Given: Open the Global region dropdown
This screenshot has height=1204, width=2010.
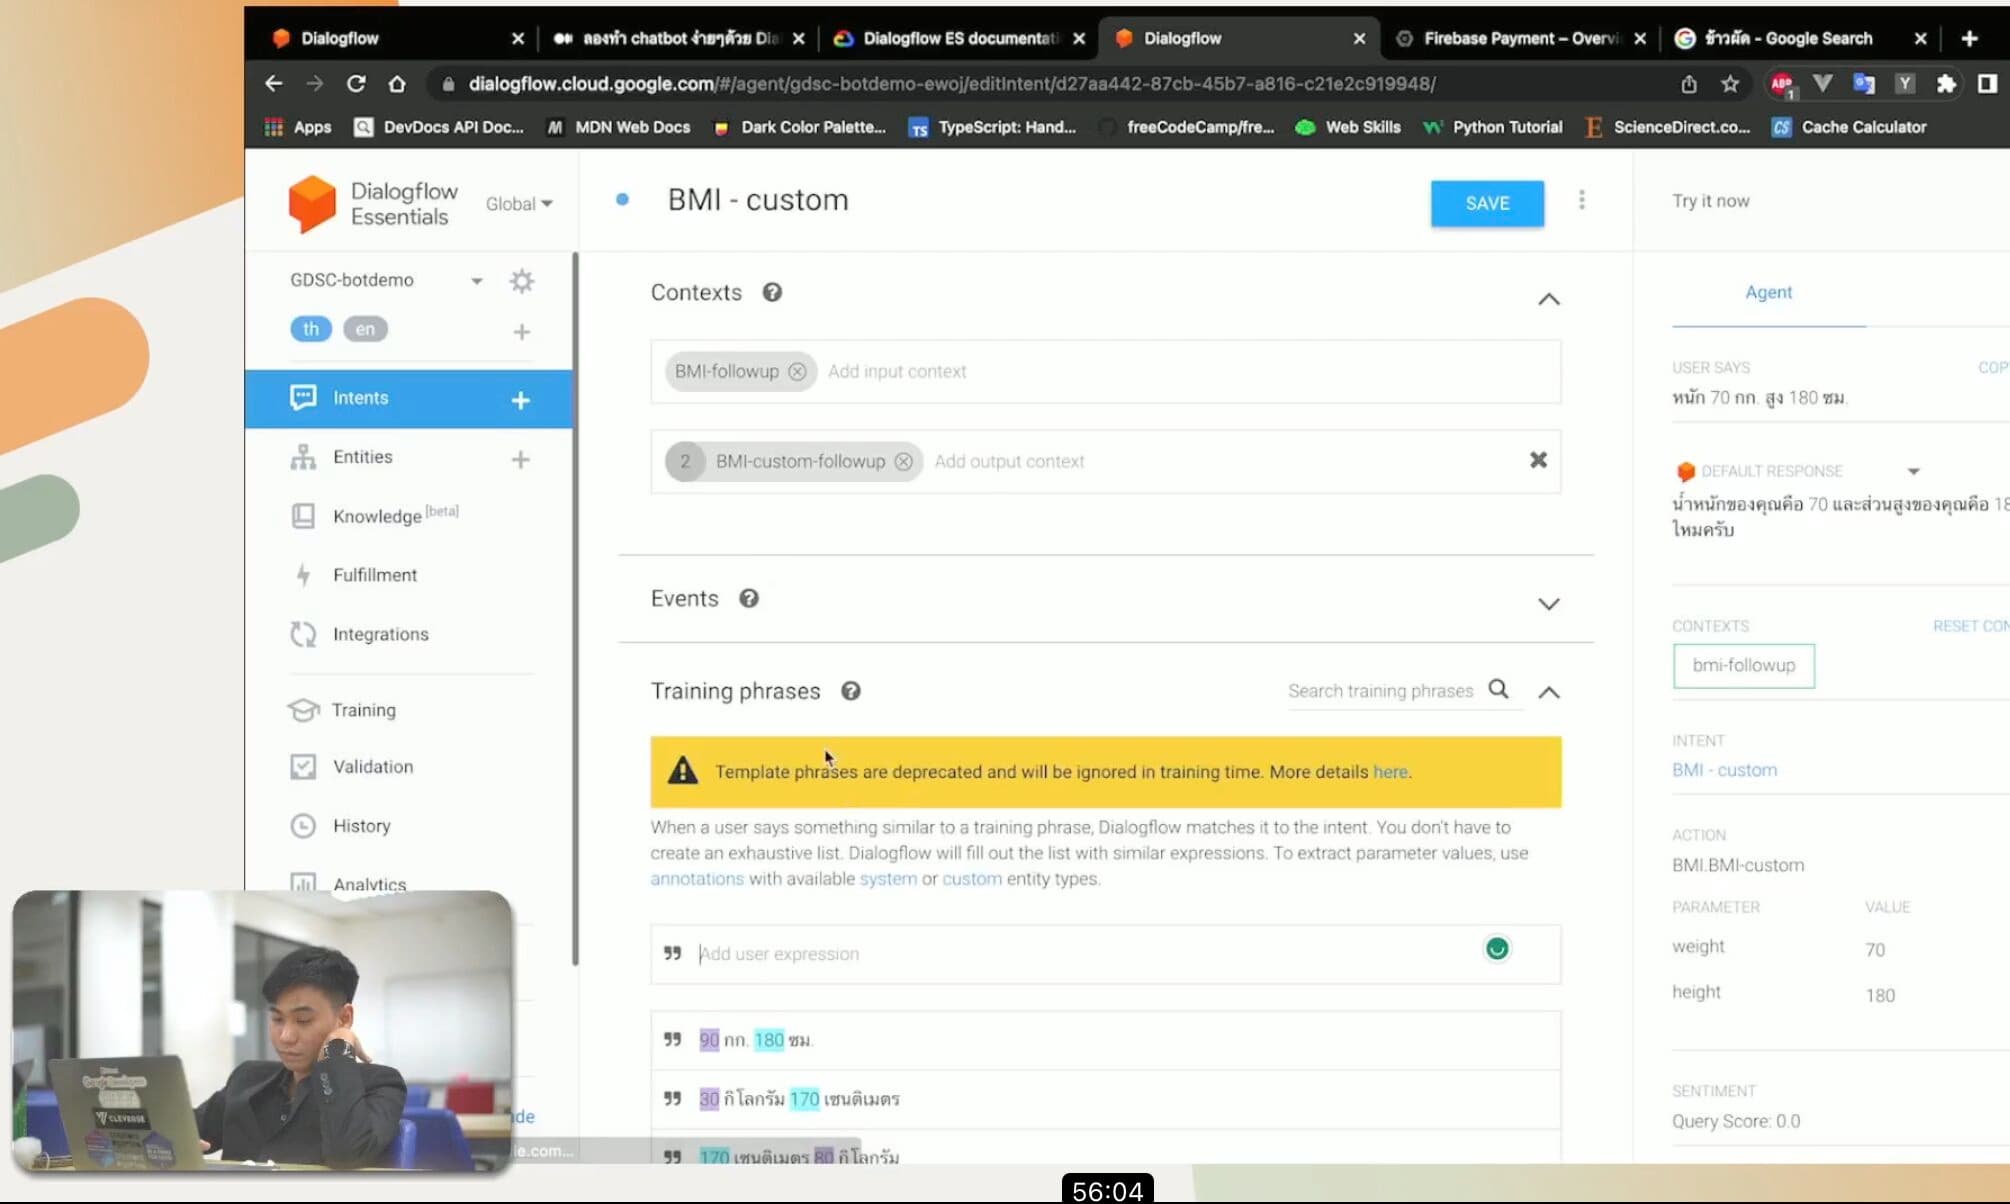Looking at the screenshot, I should coord(519,204).
